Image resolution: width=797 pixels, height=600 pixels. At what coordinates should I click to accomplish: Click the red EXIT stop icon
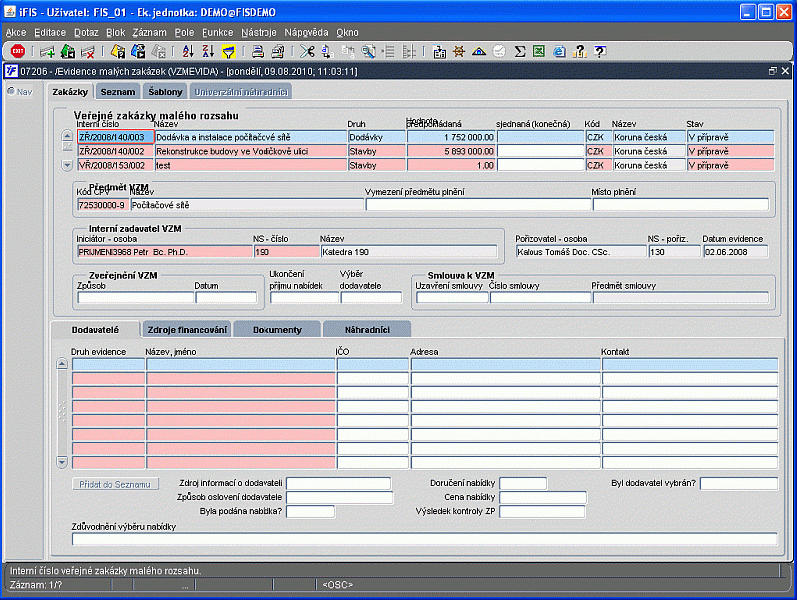point(18,51)
